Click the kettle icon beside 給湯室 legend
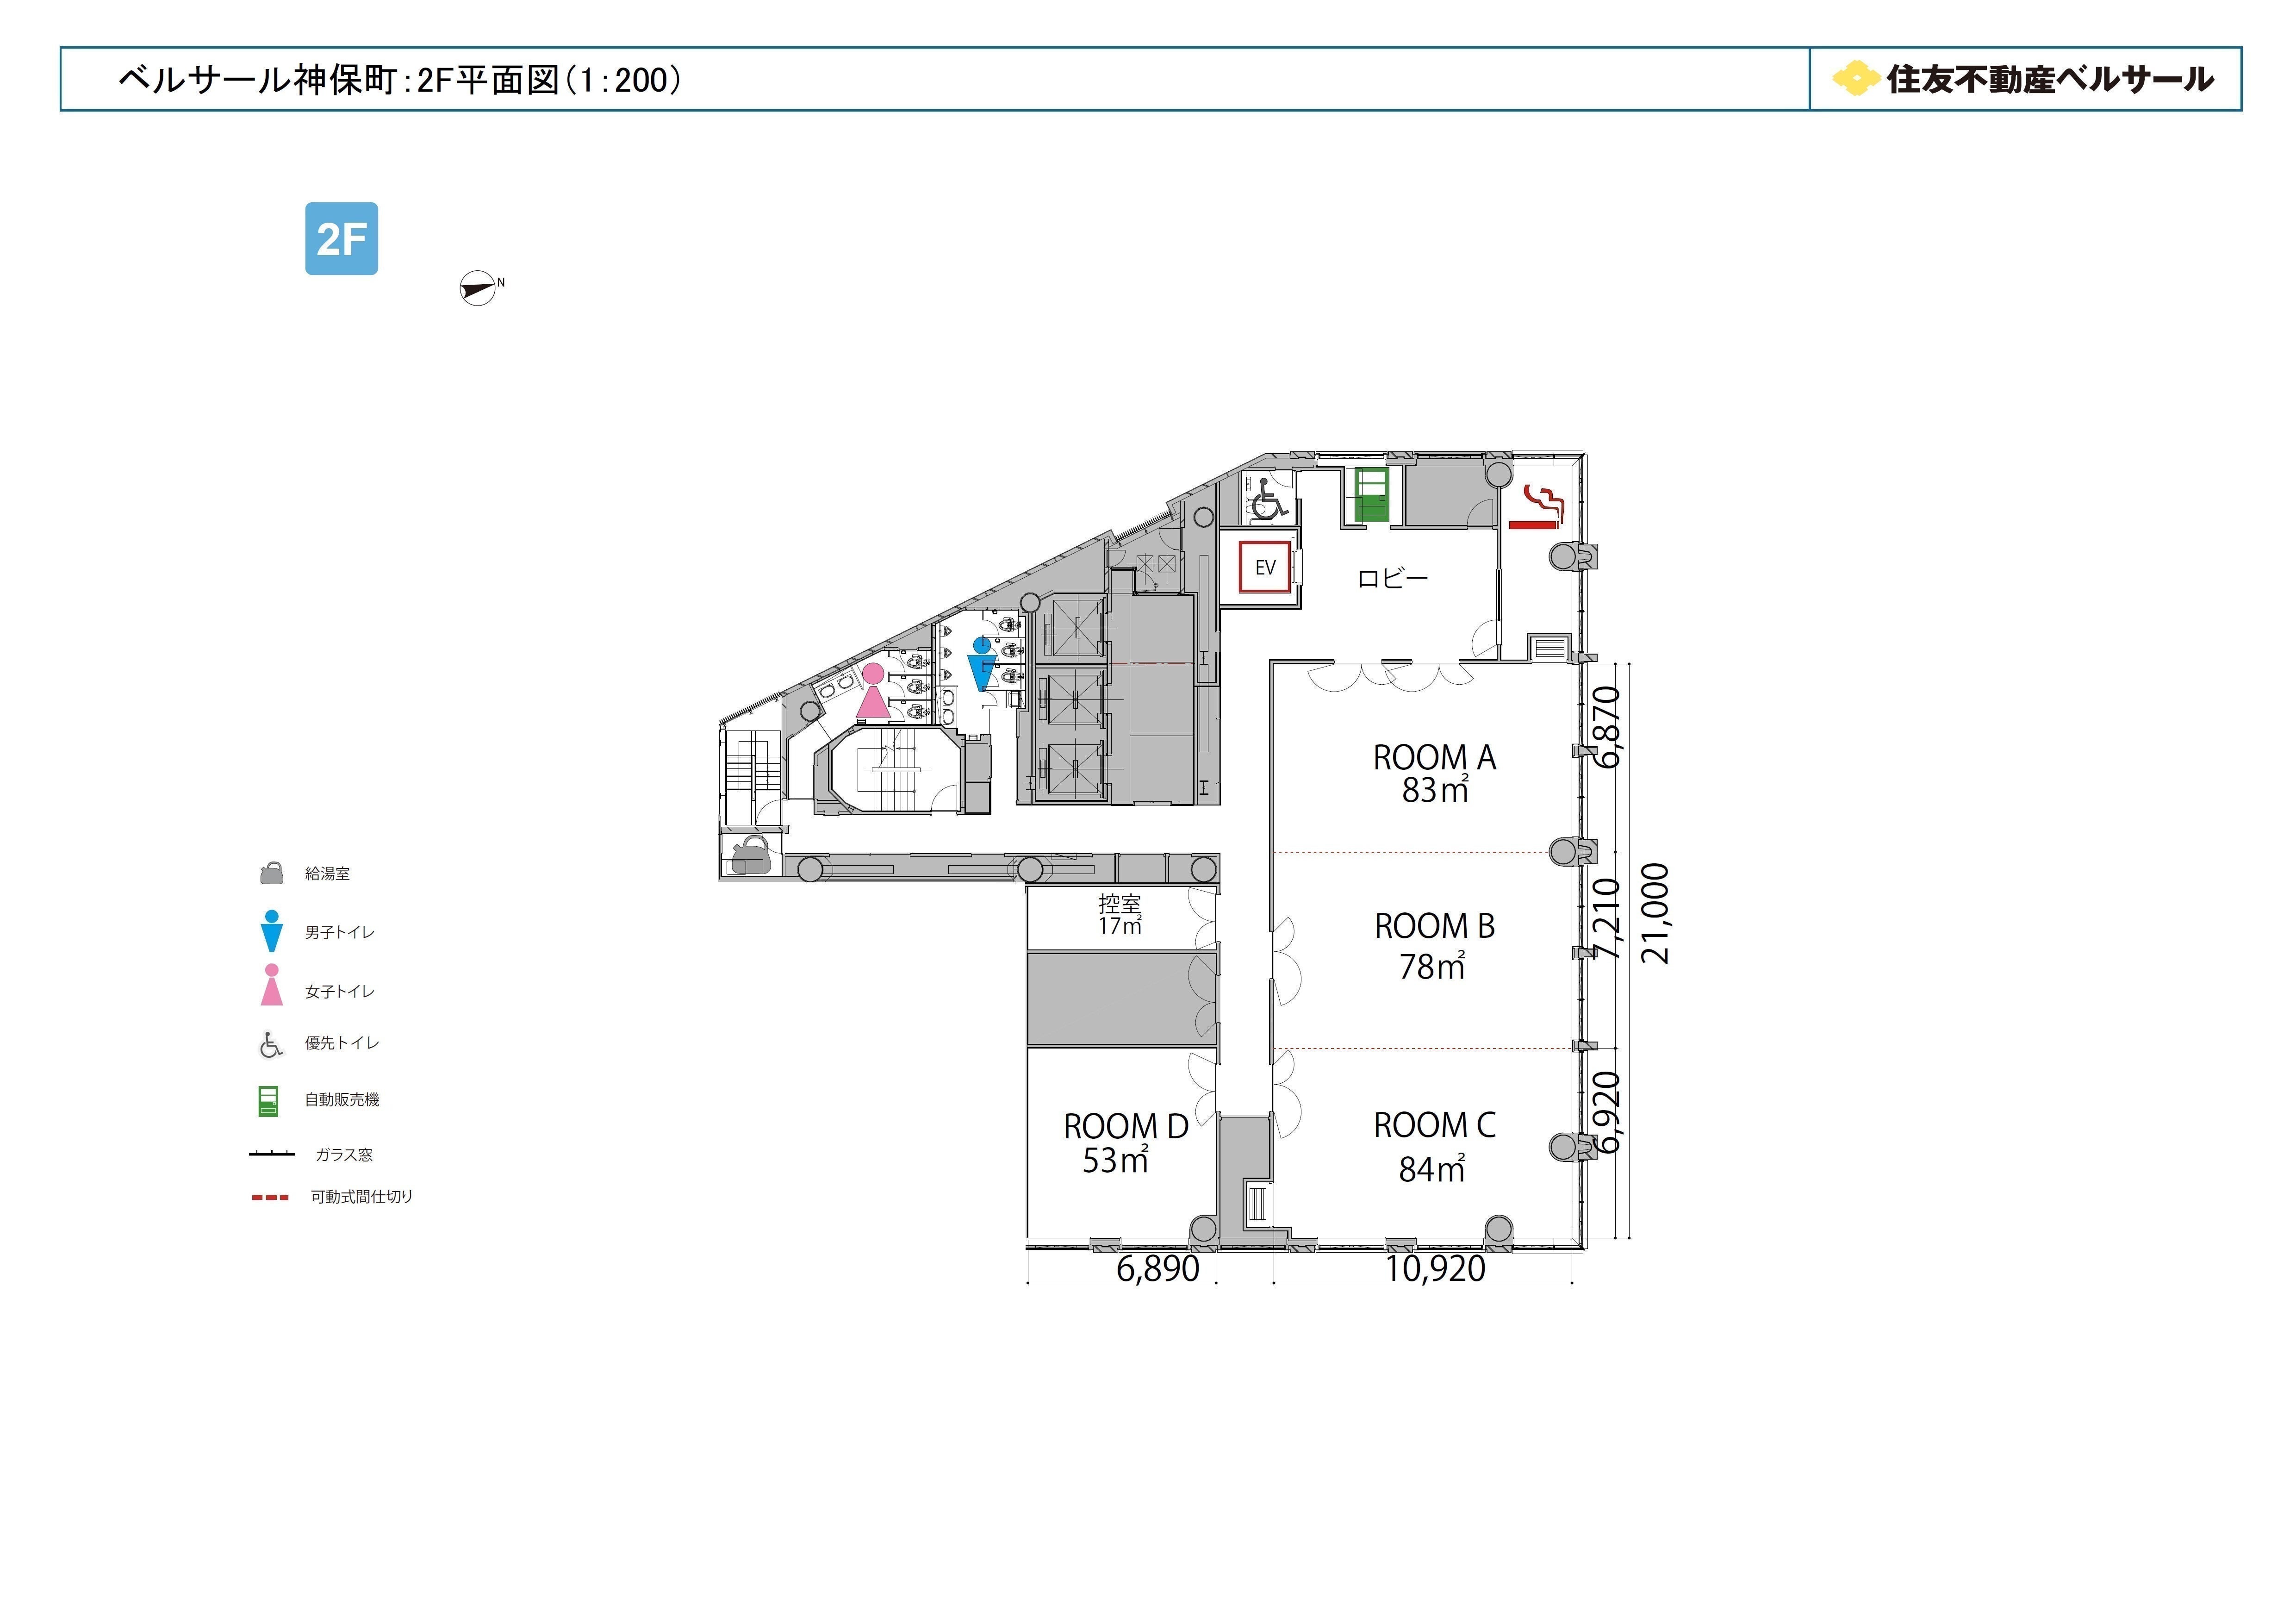Viewport: 2296px width, 1623px height. 271,874
